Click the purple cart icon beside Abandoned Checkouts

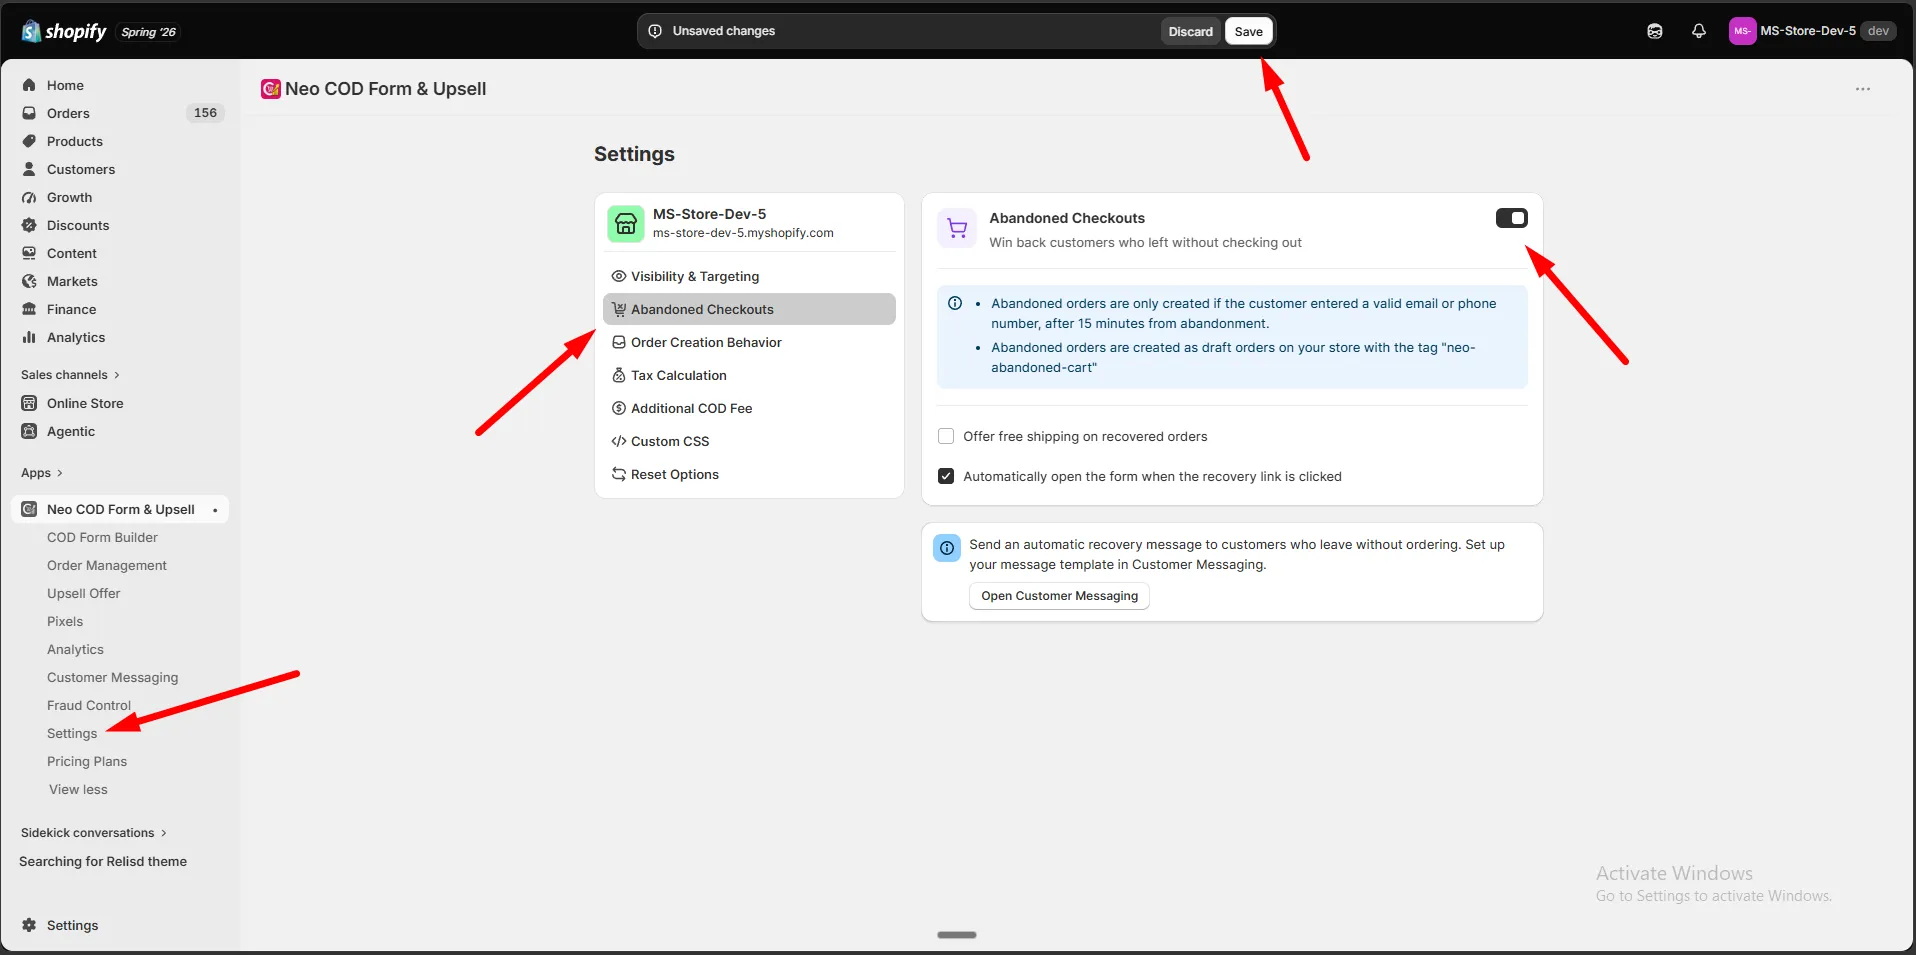[x=957, y=228]
